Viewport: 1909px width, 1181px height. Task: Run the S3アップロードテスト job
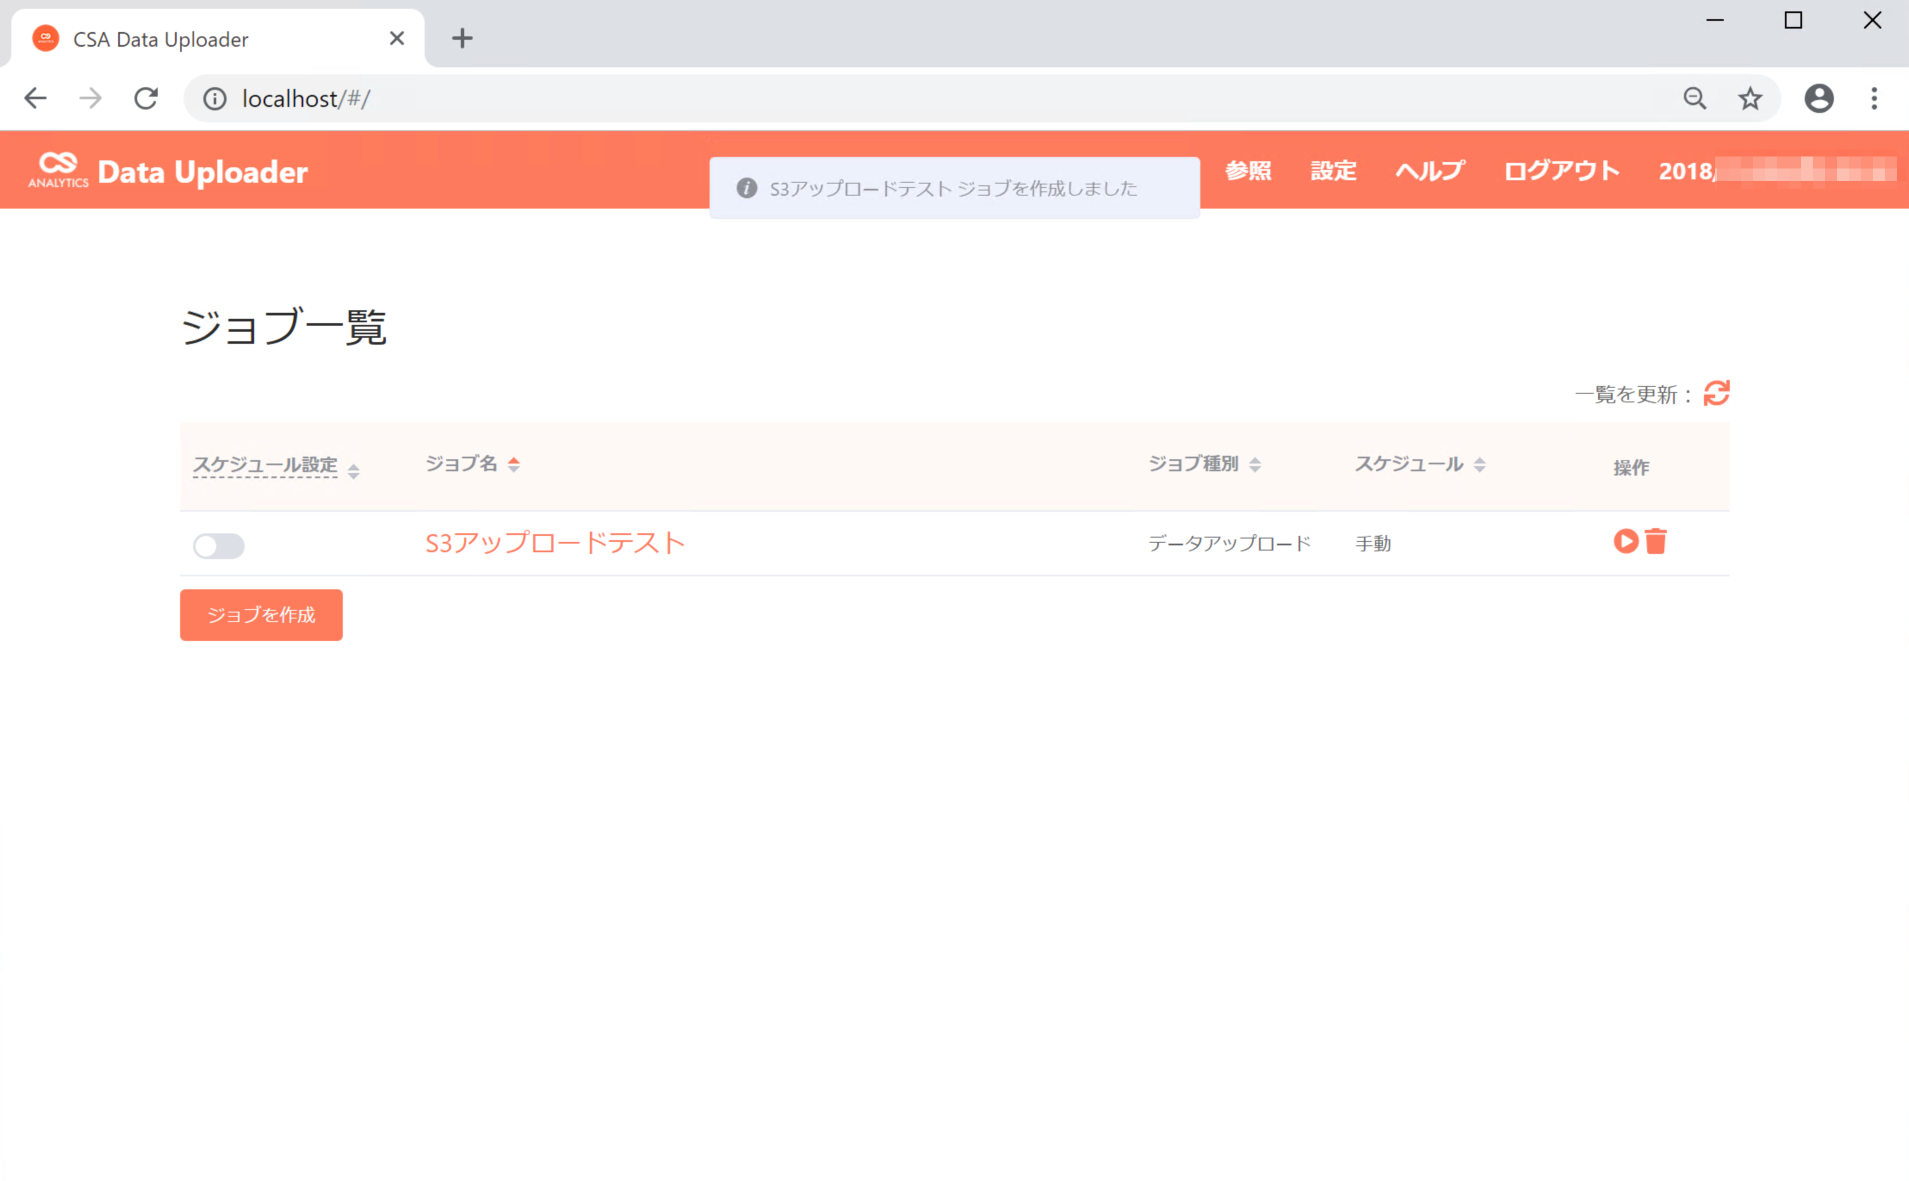click(x=1625, y=541)
